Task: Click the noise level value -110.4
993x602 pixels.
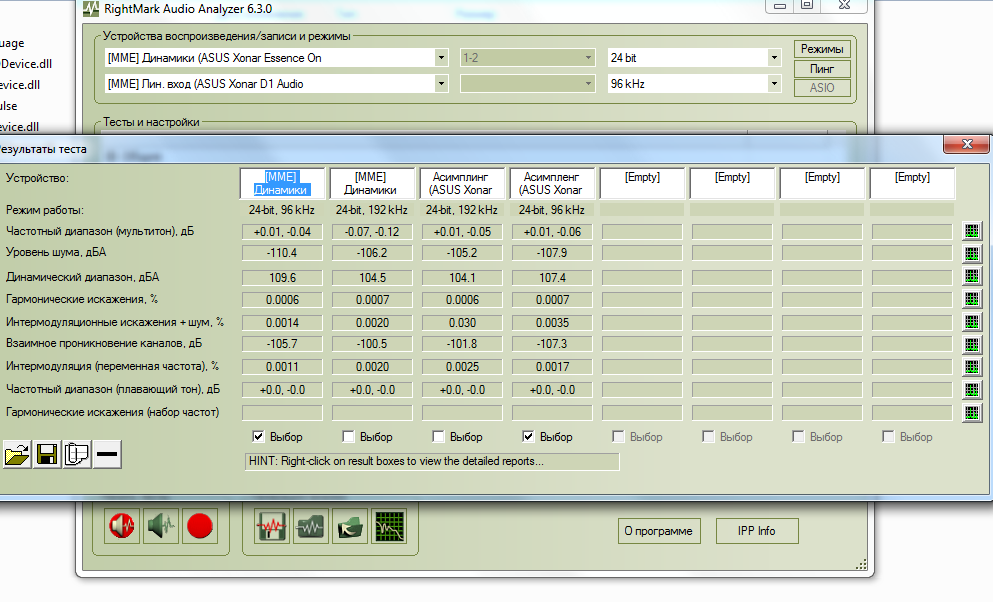Action: (x=282, y=253)
